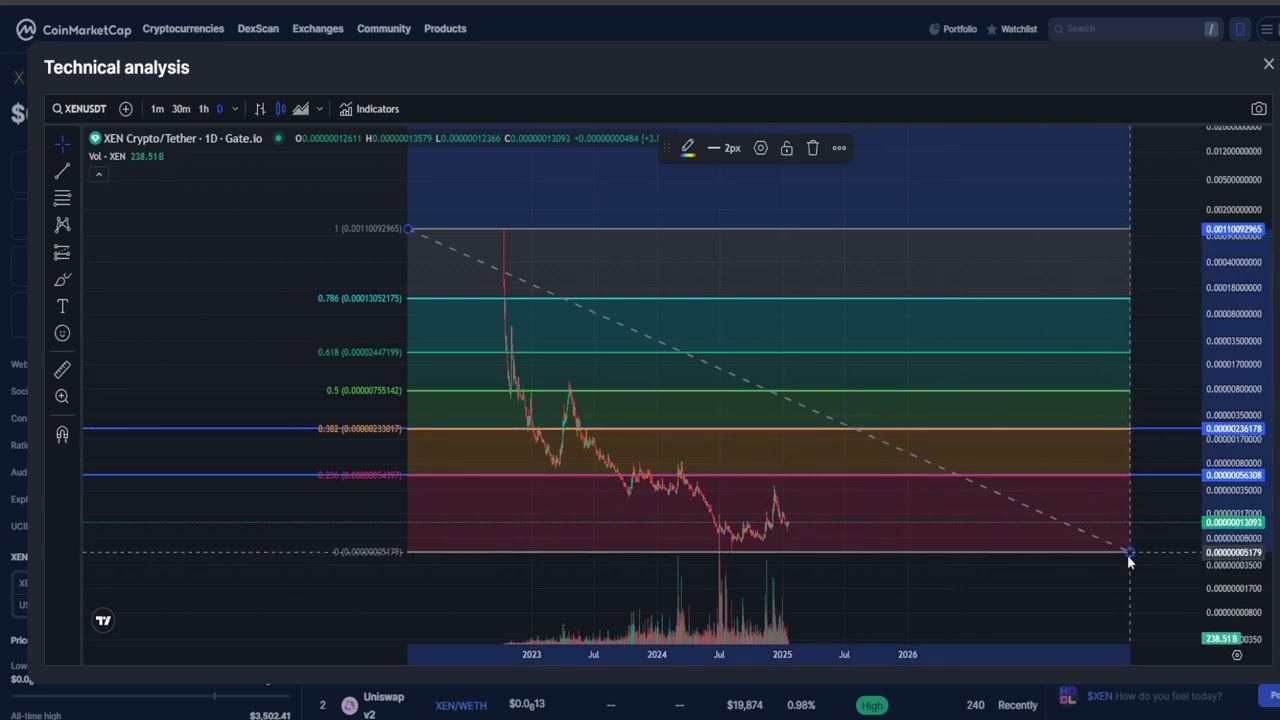Click the XEN Crypto/Tether chart title
Viewport: 1280px width, 720px height.
point(182,138)
